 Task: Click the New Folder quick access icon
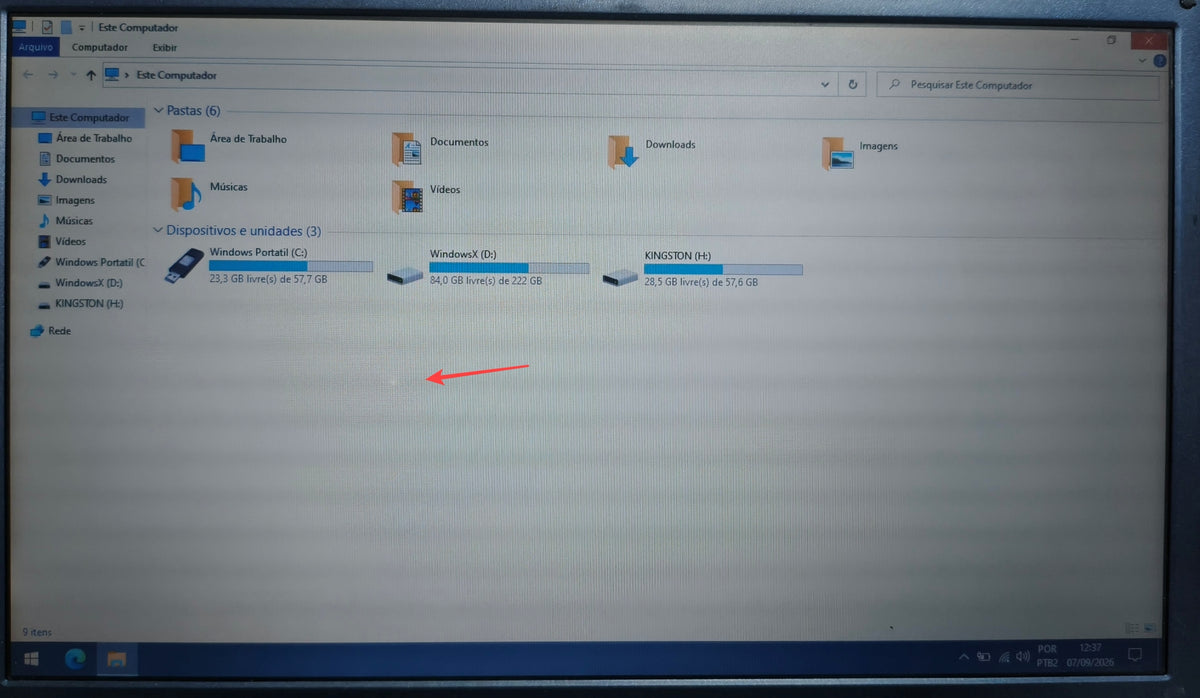click(65, 28)
